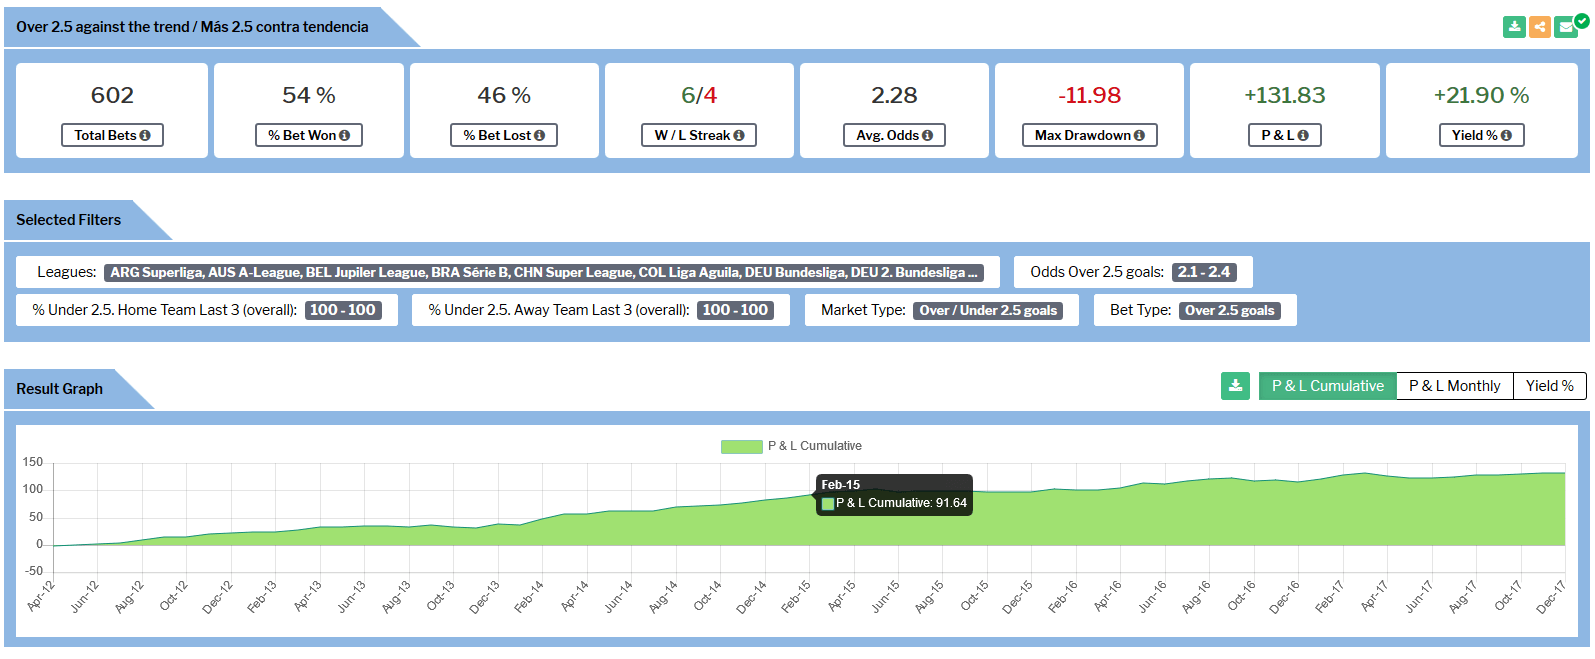
Task: Click the green envelope email icon
Action: point(1565,27)
